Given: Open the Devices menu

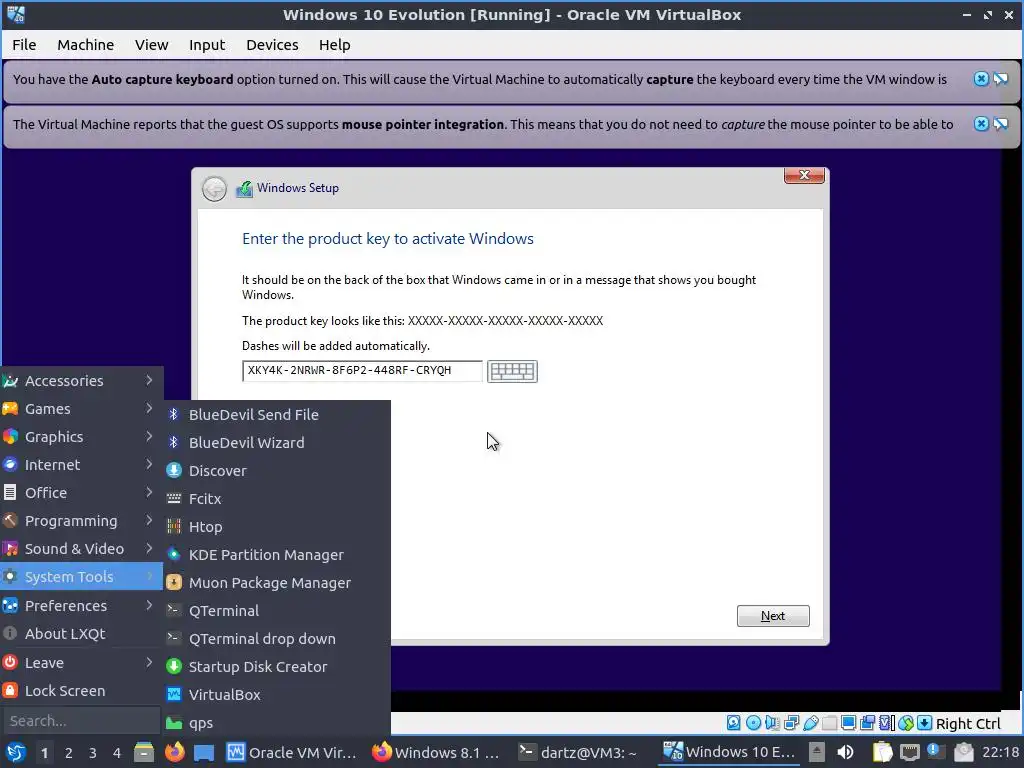Looking at the screenshot, I should coord(272,44).
